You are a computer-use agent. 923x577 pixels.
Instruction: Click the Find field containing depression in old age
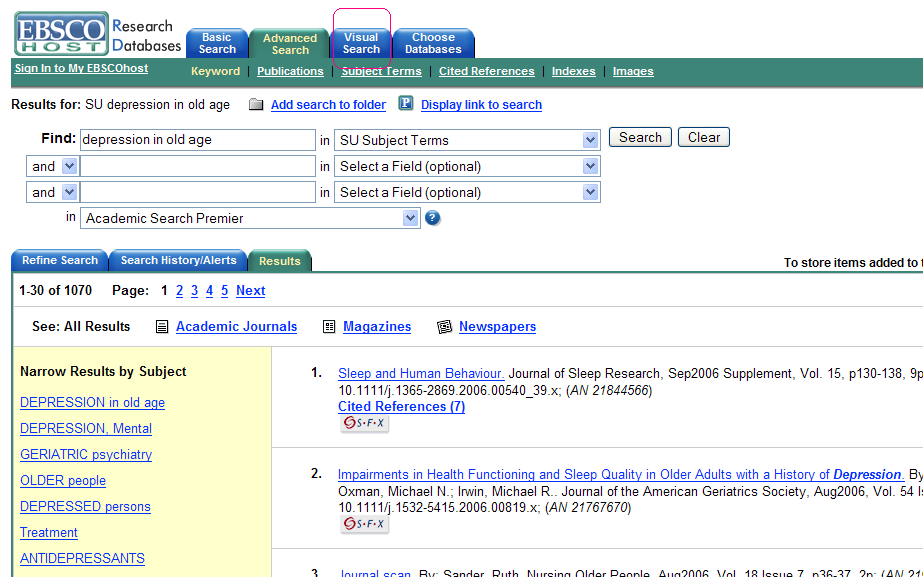pyautogui.click(x=198, y=140)
